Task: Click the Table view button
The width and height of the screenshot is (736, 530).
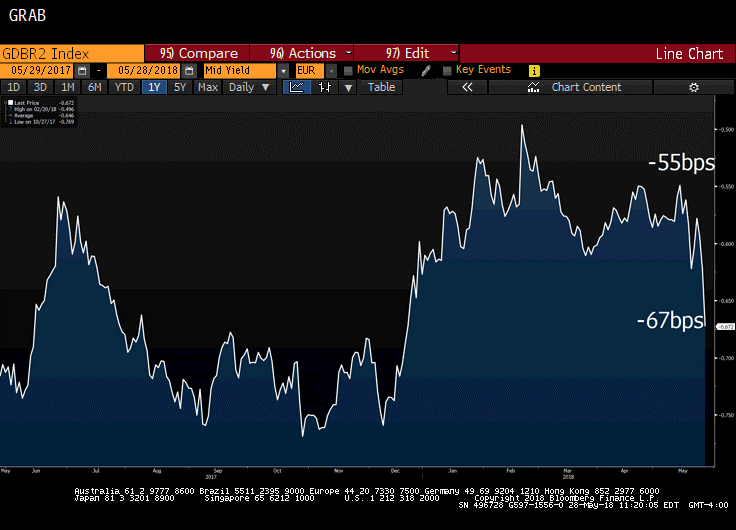Action: [x=381, y=88]
